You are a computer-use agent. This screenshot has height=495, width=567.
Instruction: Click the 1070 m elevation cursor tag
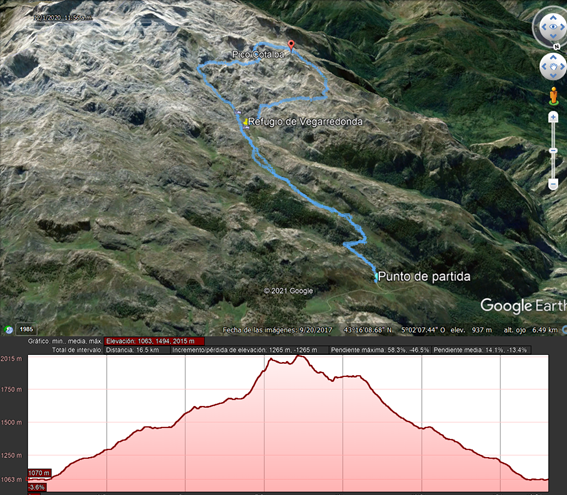coord(39,473)
